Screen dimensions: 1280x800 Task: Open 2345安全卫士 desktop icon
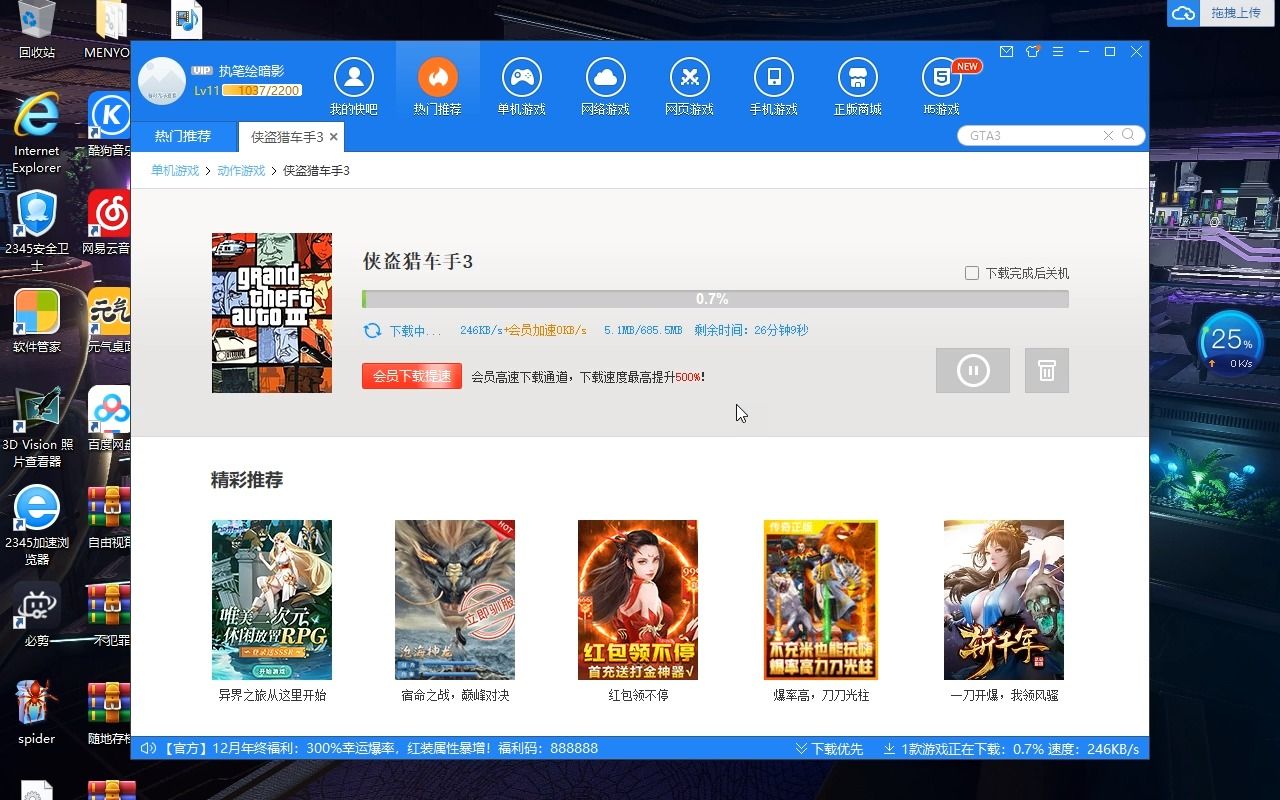(37, 230)
